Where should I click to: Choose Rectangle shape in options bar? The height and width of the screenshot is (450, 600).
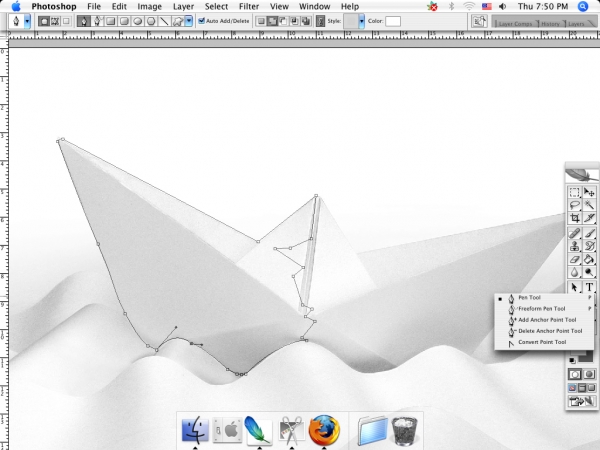point(111,21)
